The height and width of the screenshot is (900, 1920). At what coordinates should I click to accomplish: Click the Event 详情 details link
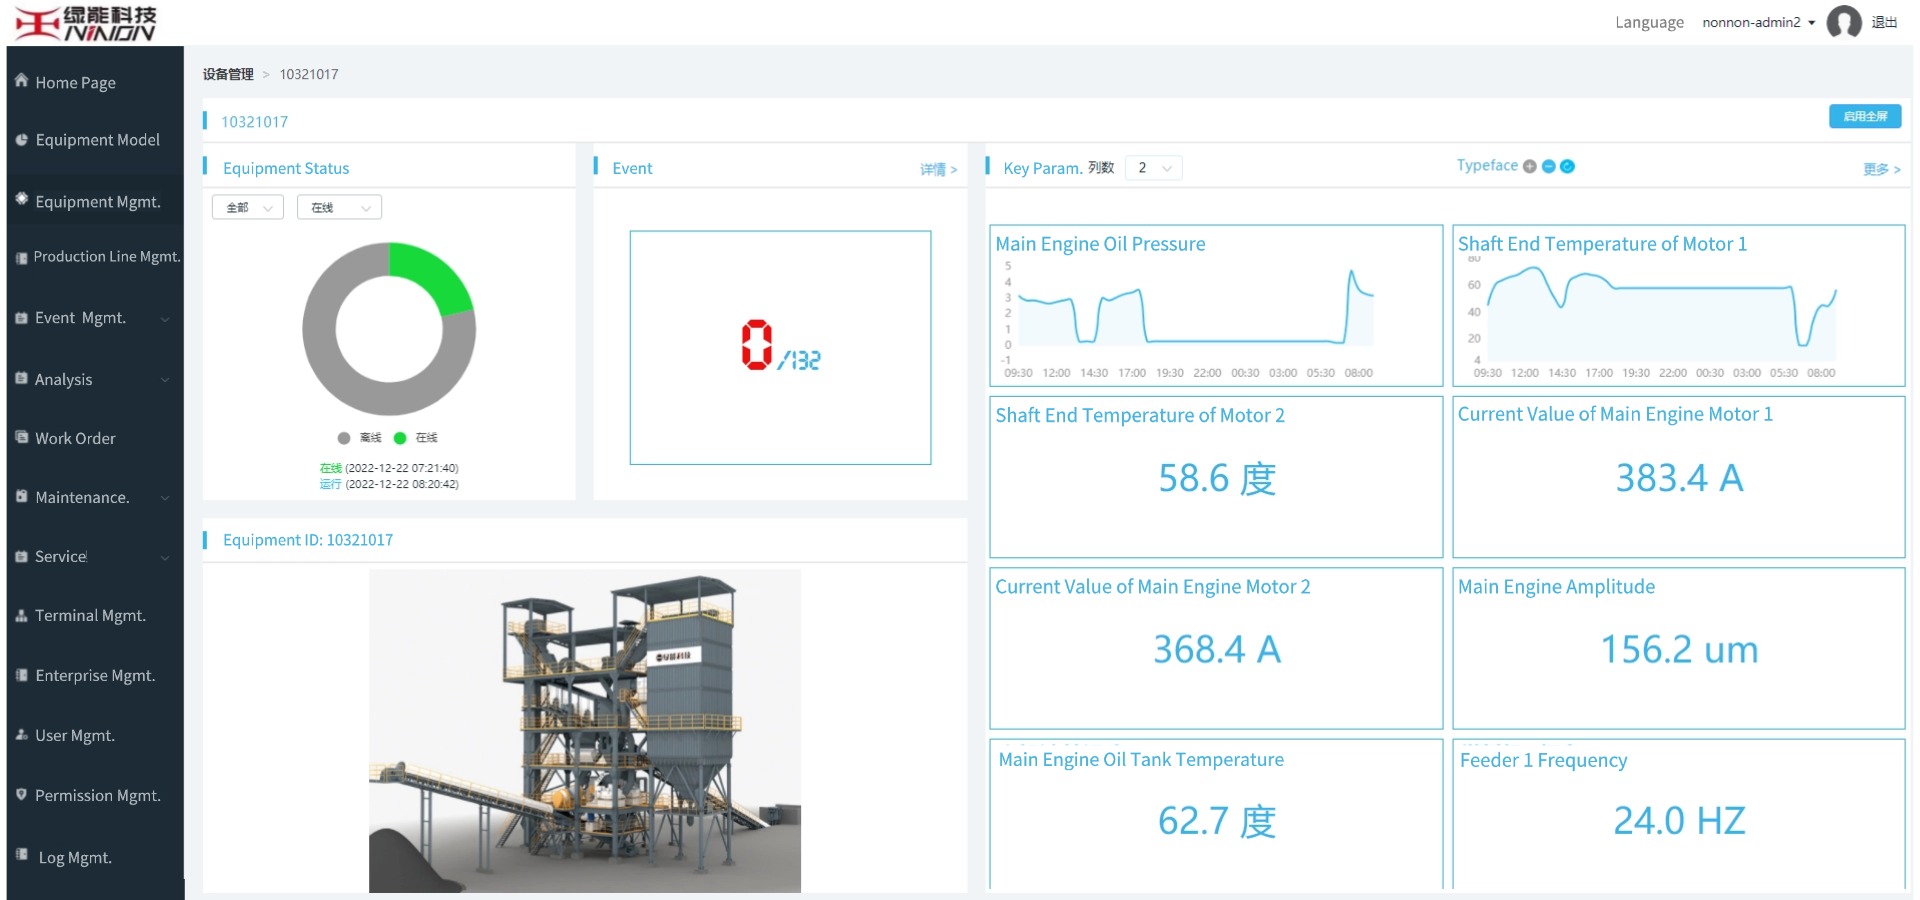click(938, 170)
